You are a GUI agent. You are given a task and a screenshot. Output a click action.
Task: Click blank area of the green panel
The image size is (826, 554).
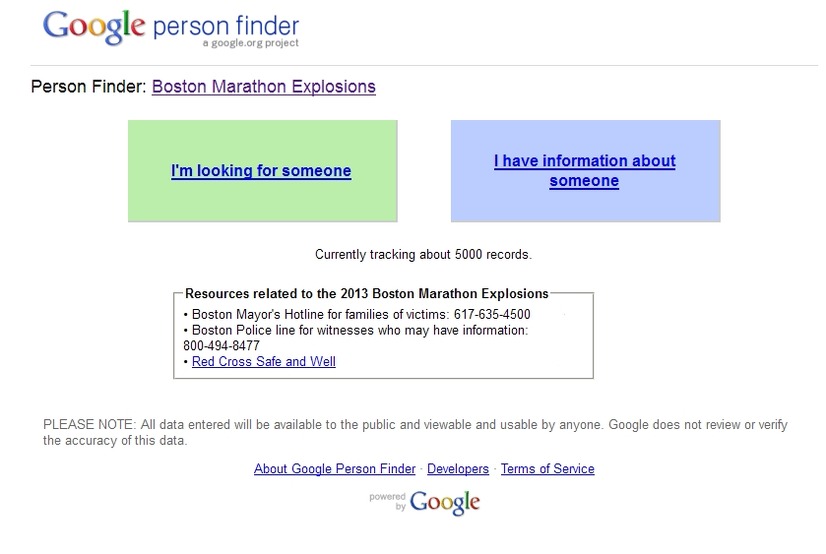tap(200, 203)
